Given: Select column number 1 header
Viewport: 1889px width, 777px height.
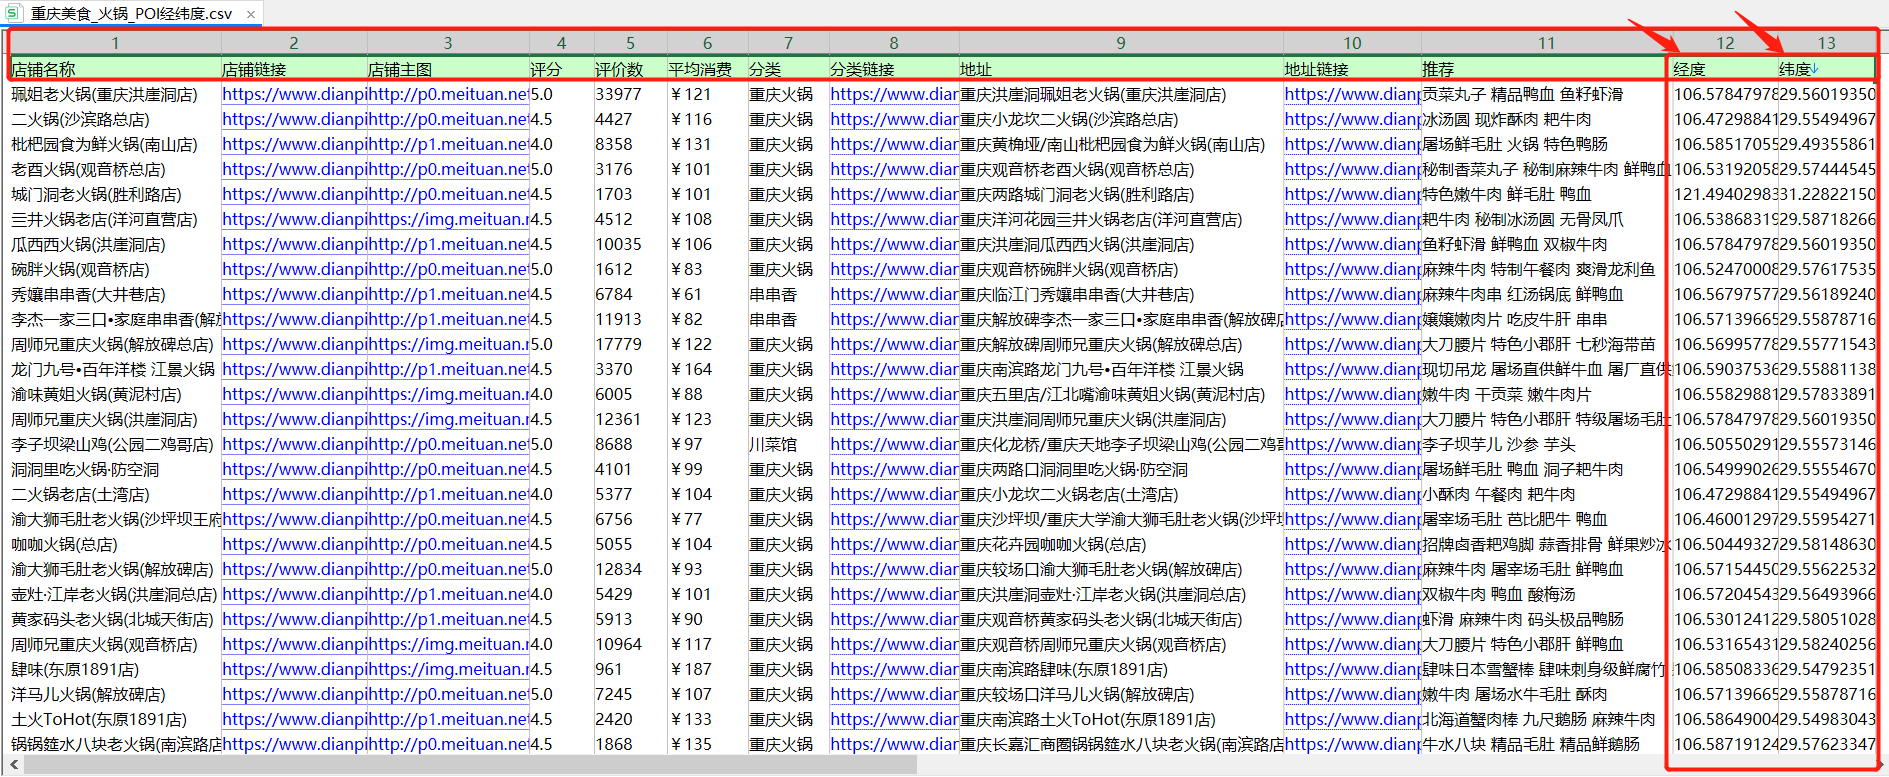Looking at the screenshot, I should click(115, 43).
